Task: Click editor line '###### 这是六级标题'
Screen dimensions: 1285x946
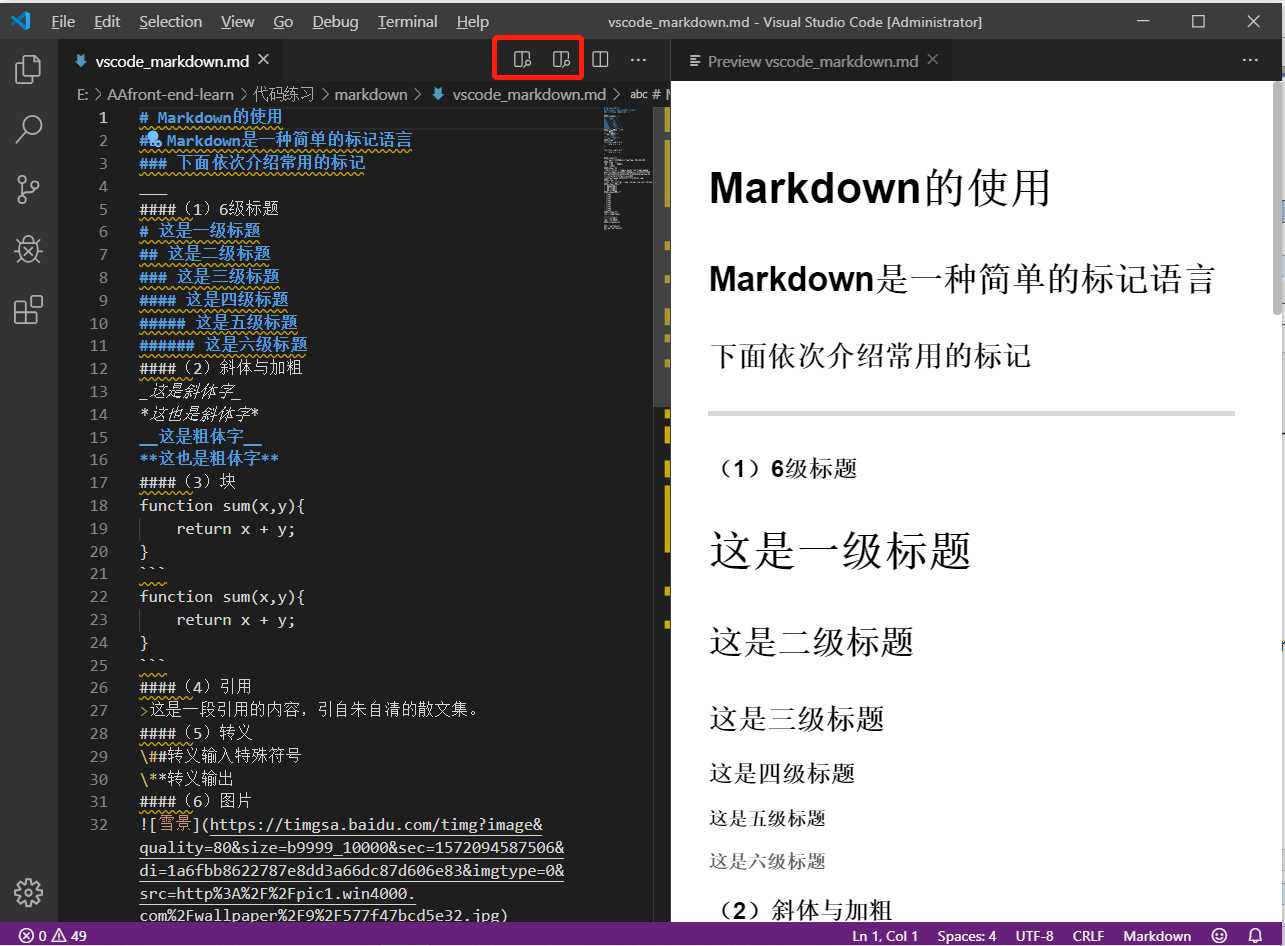Action: [223, 345]
